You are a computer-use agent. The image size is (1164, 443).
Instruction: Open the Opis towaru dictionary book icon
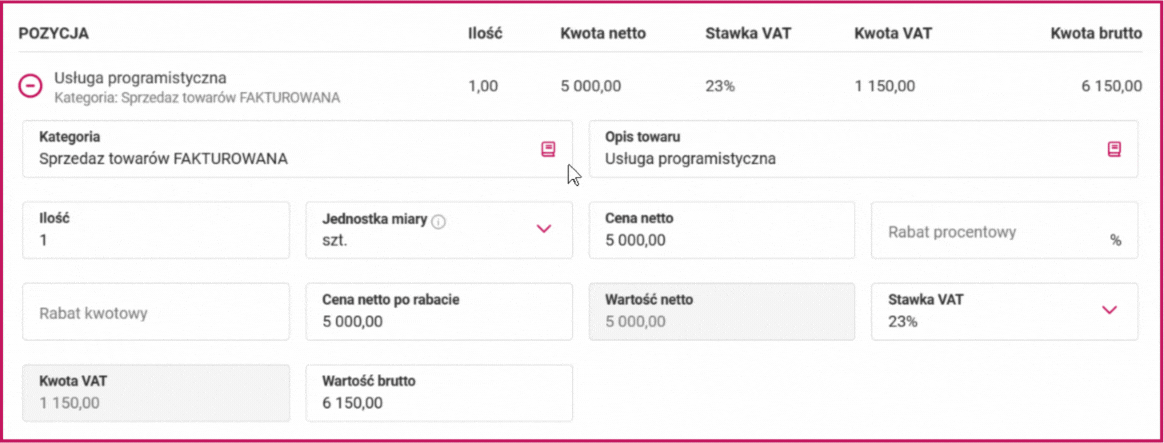[1114, 149]
